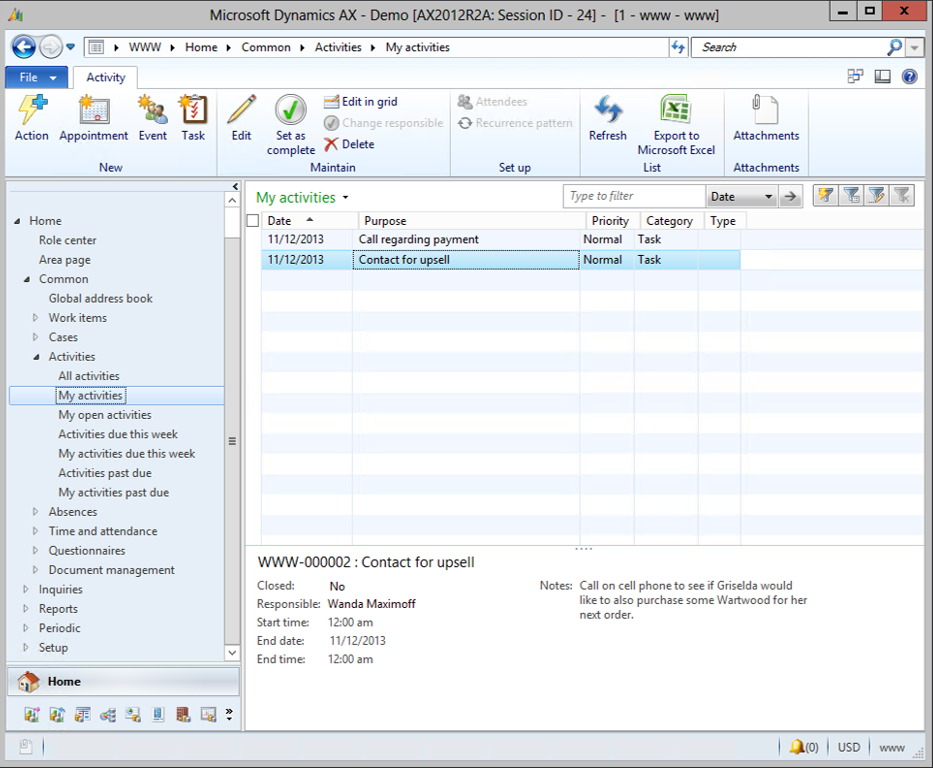This screenshot has height=768, width=933.
Task: Click the Delete button in the Maintain group
Action: tap(349, 144)
